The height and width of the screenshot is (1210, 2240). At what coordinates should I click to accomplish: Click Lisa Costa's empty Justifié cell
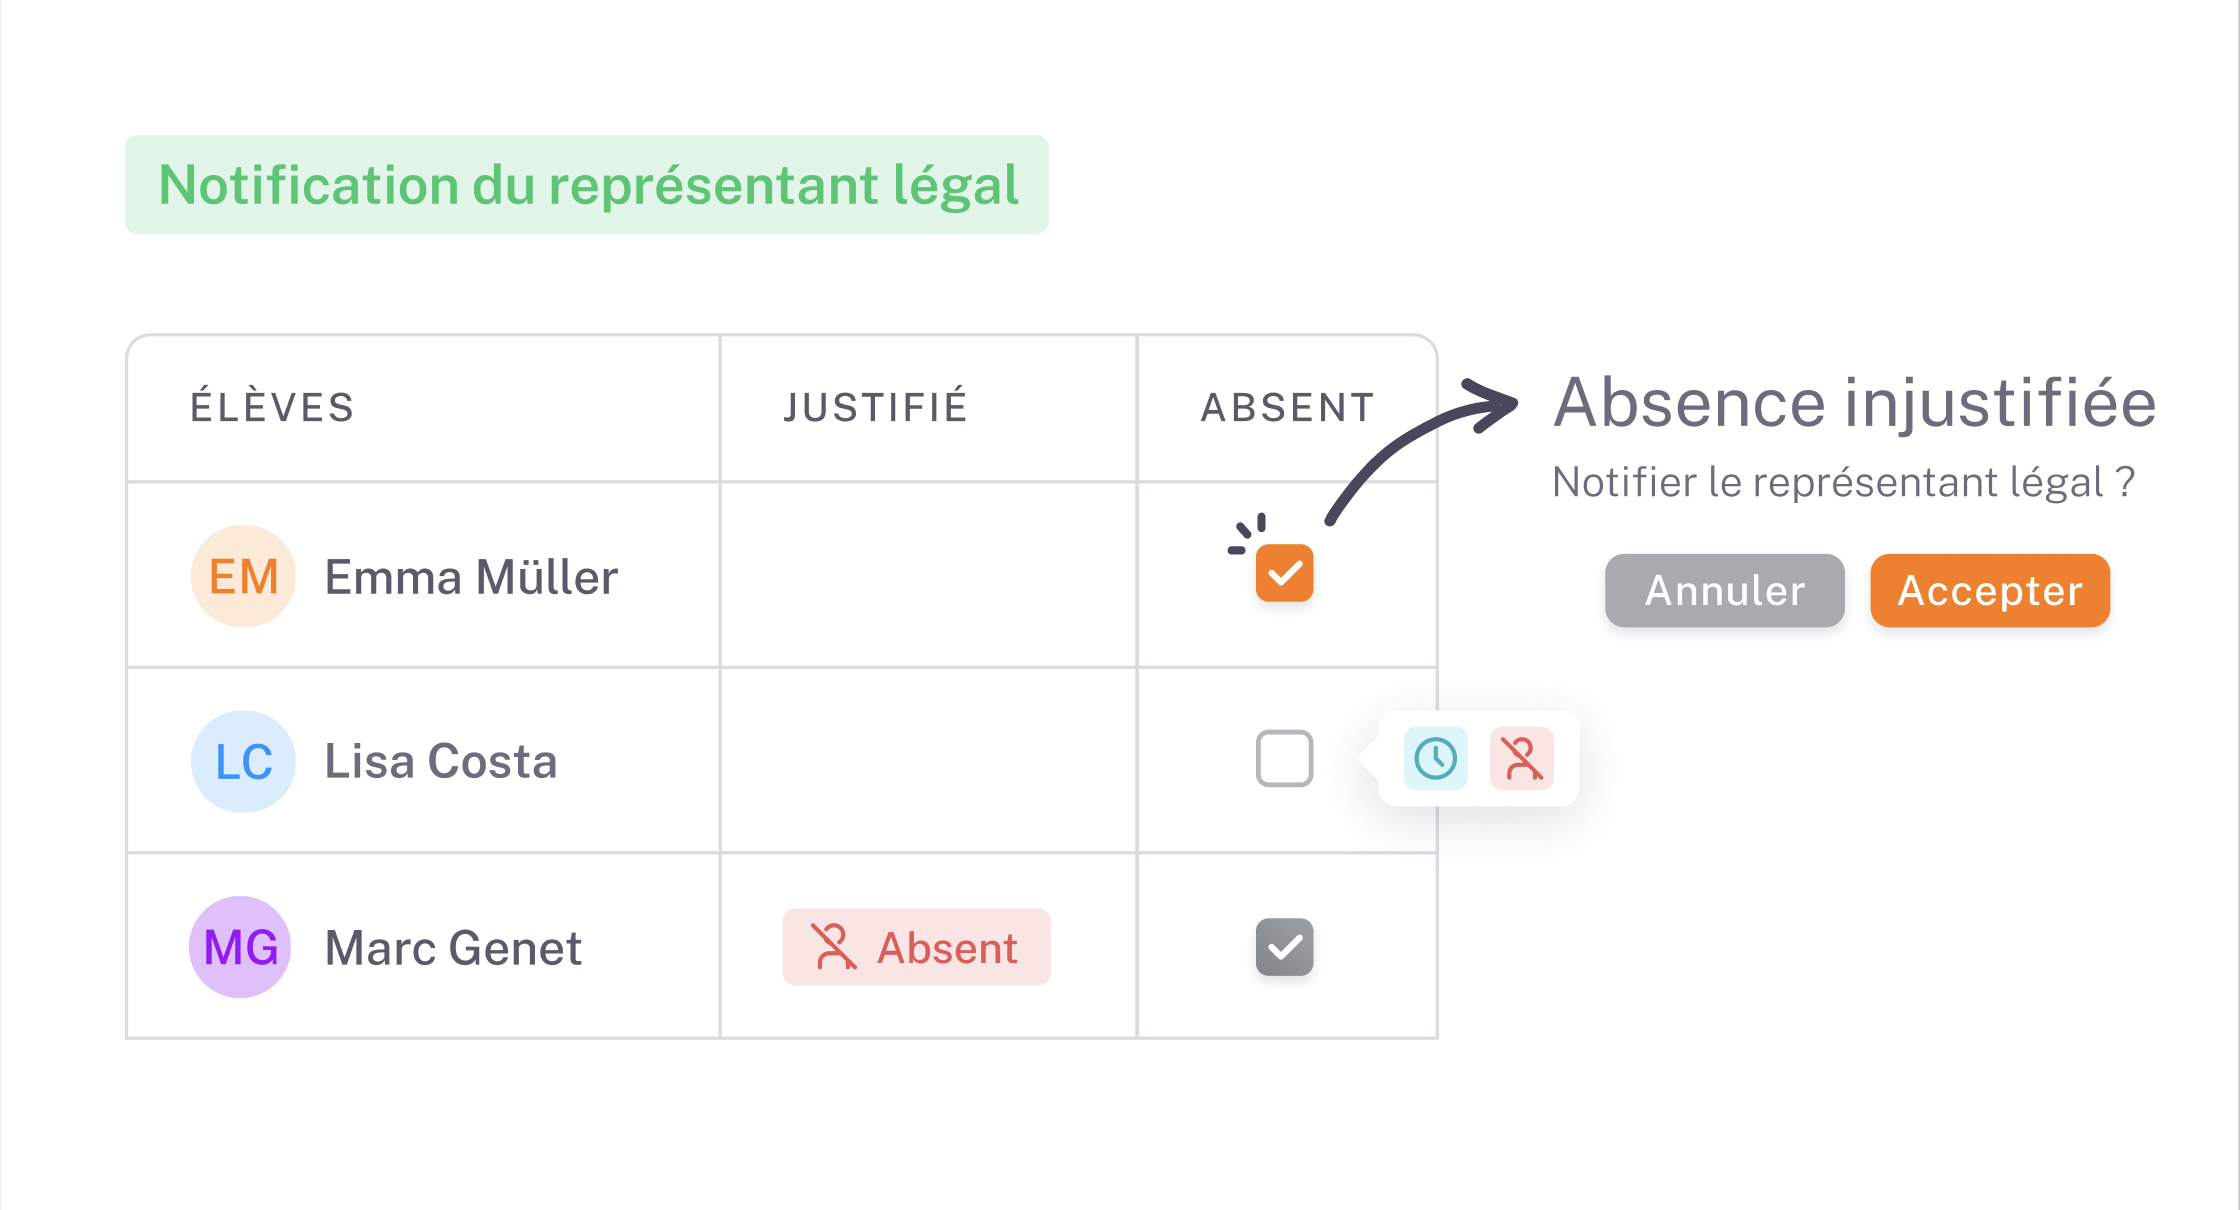click(928, 760)
